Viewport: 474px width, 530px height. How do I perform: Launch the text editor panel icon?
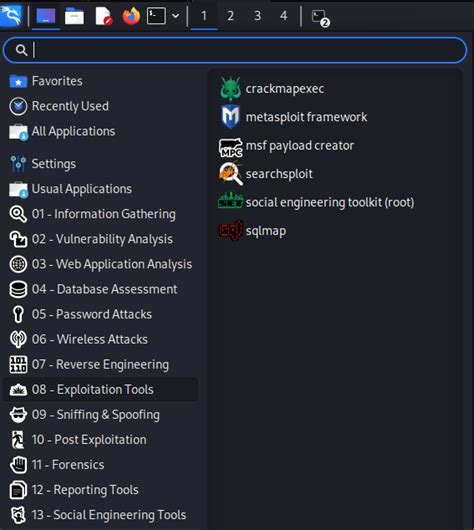click(x=103, y=16)
